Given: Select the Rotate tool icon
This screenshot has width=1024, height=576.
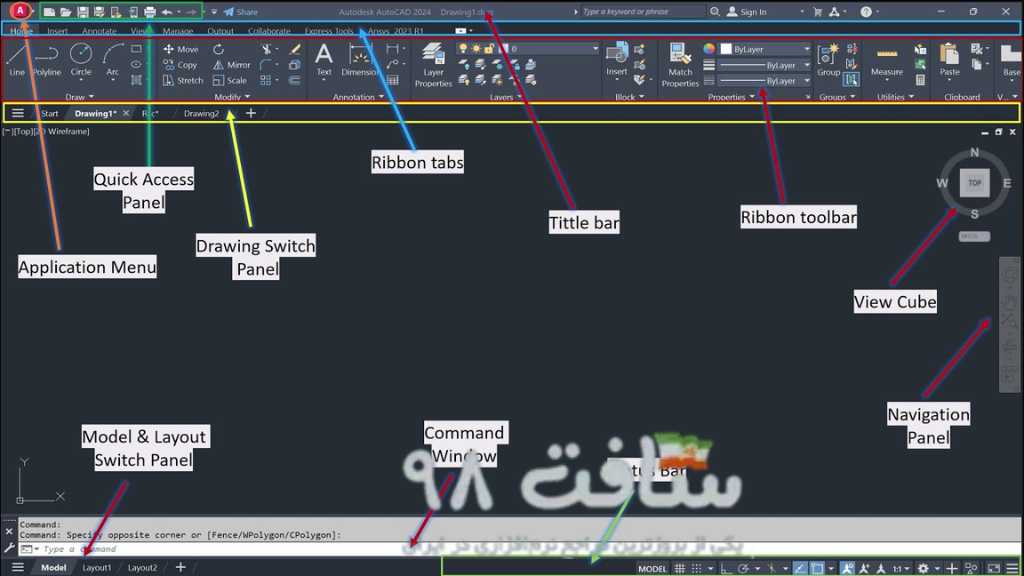Looking at the screenshot, I should click(218, 49).
